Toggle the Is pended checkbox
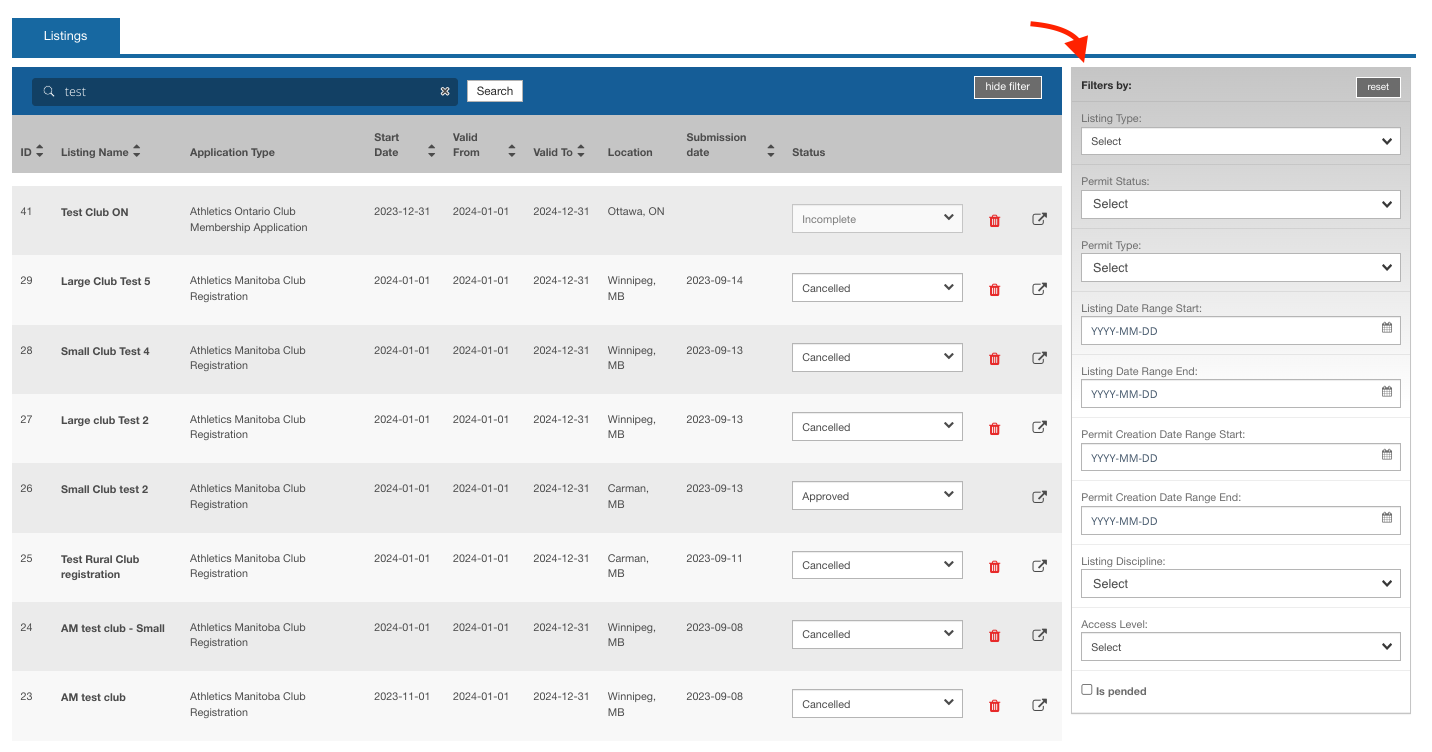 click(x=1087, y=690)
